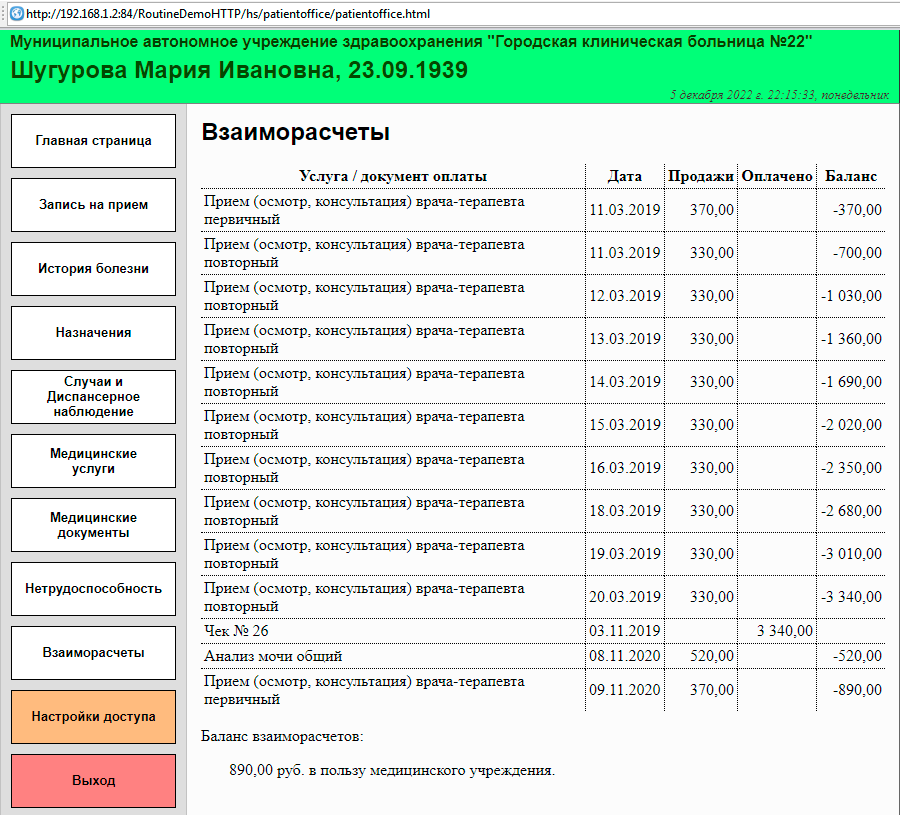Click the Баланс column header
Image resolution: width=900 pixels, height=815 pixels.
point(850,176)
